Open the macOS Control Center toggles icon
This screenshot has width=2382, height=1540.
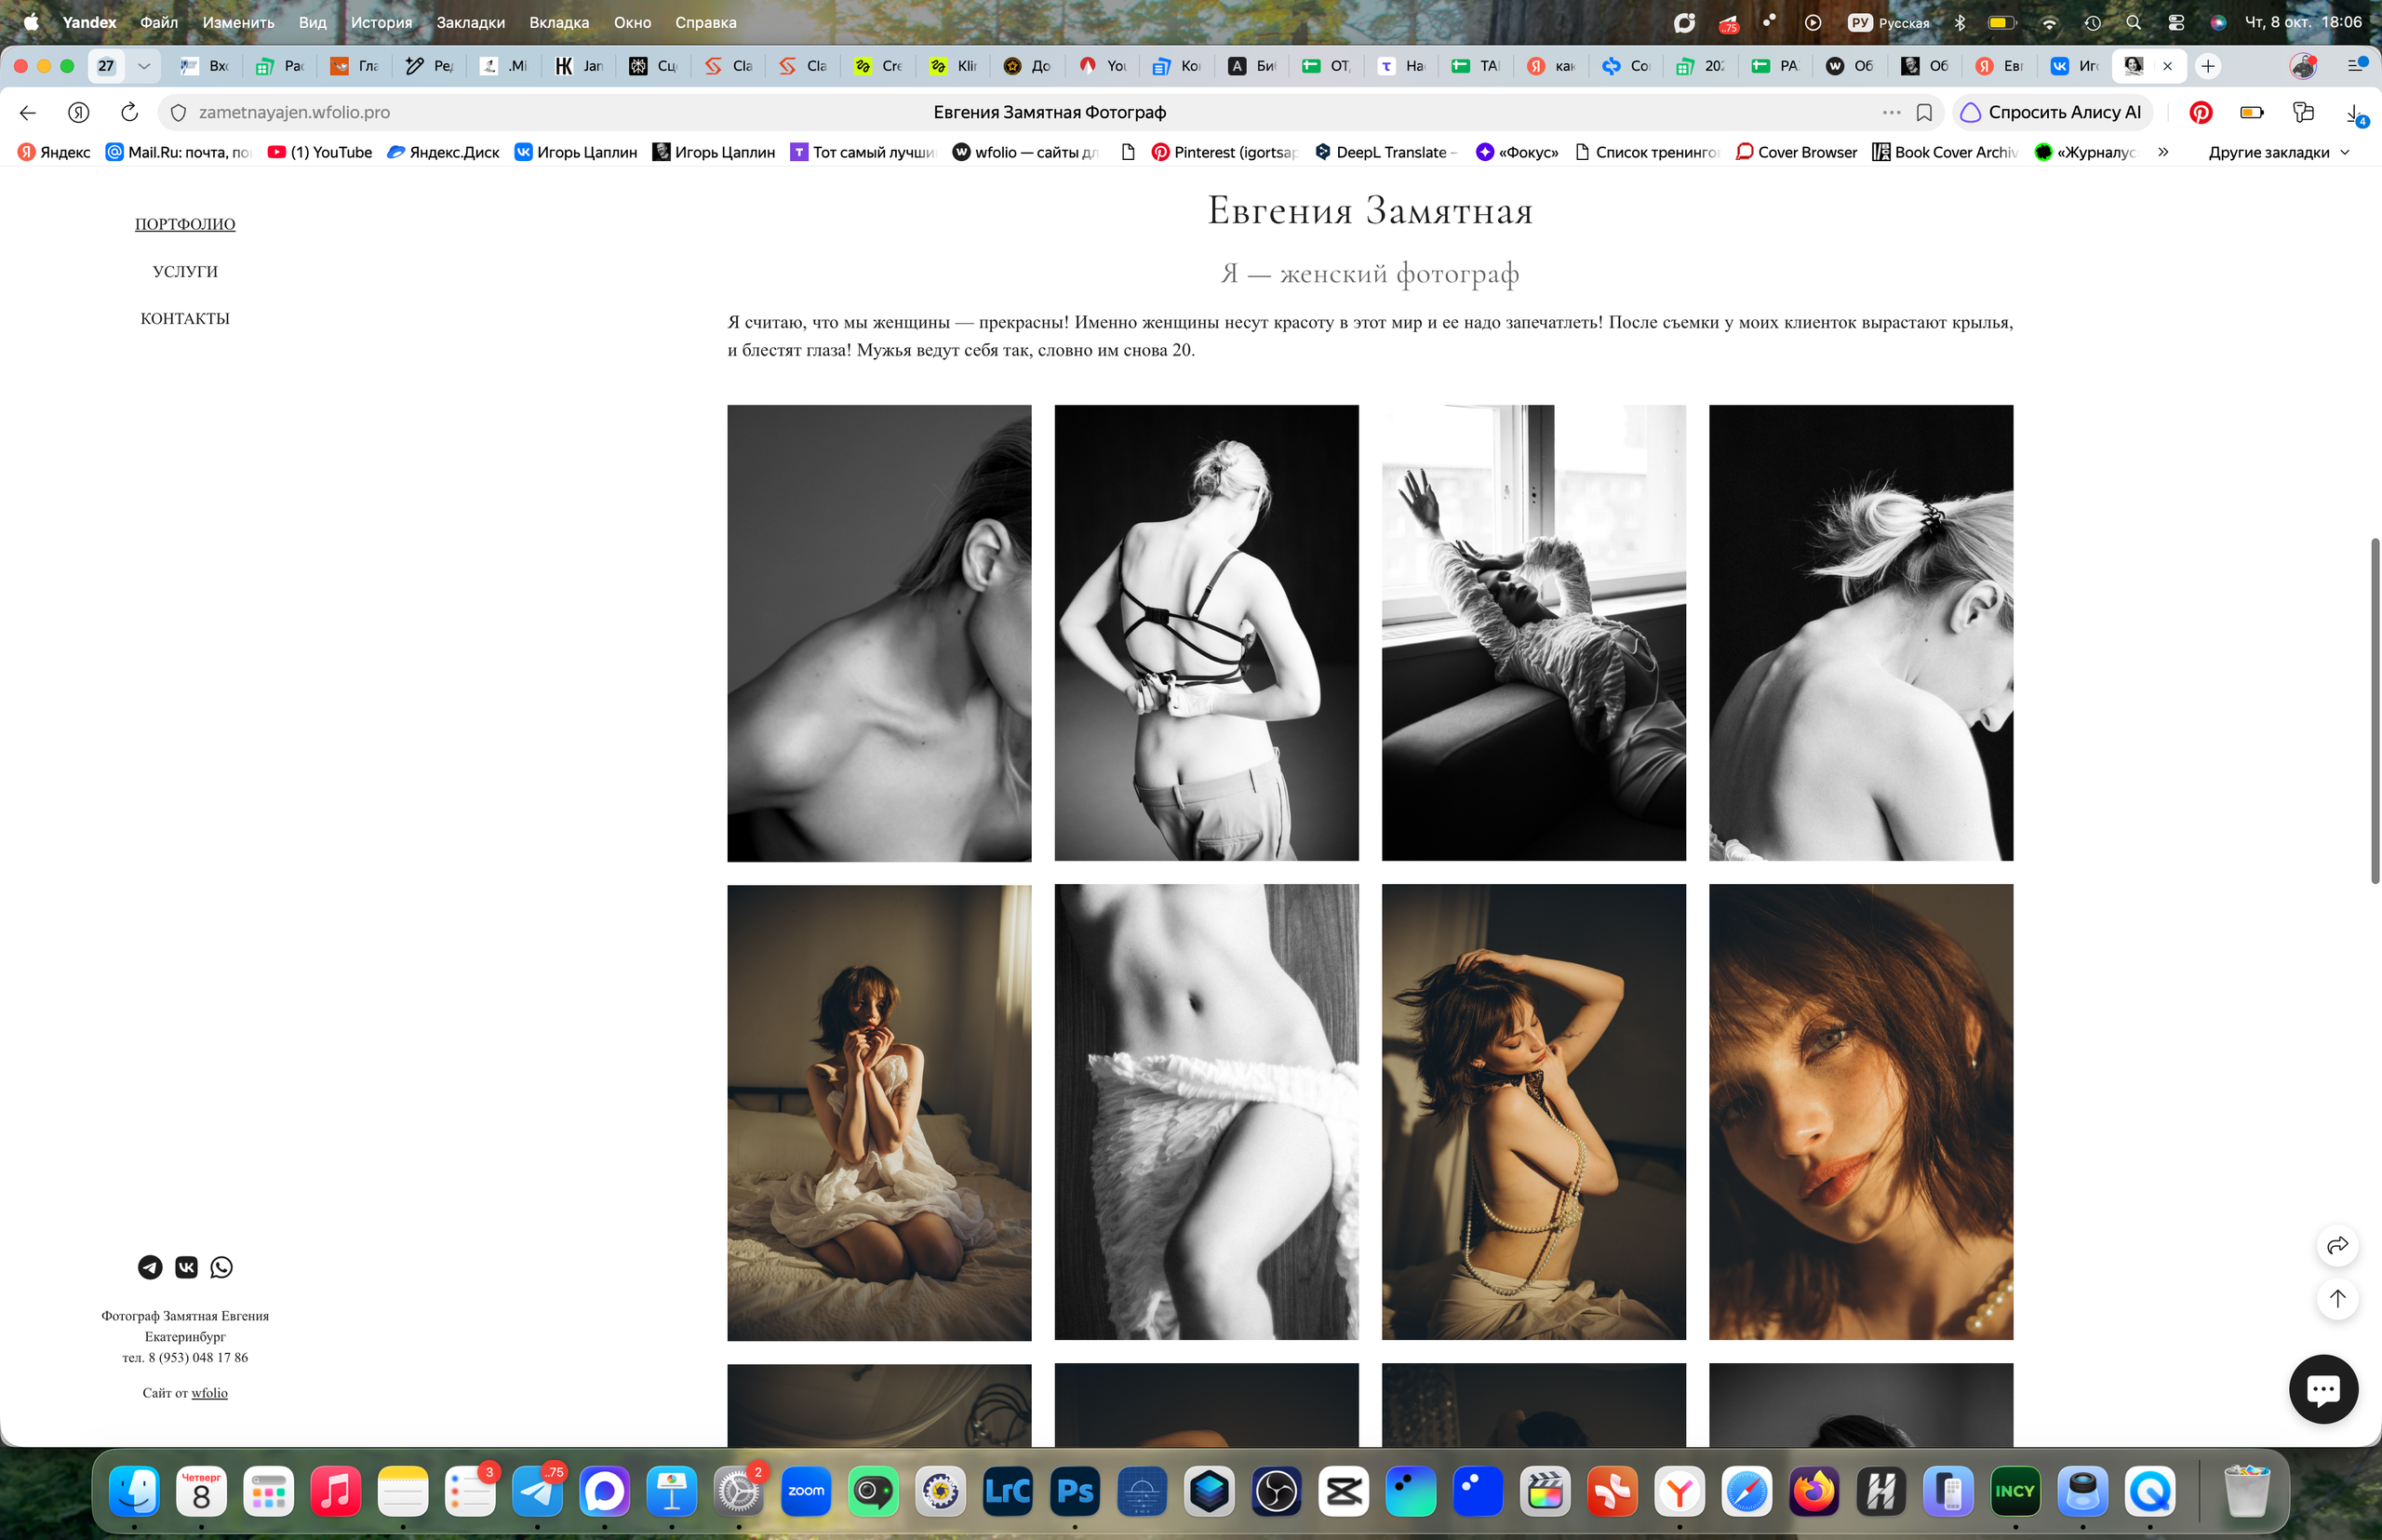[x=2175, y=22]
